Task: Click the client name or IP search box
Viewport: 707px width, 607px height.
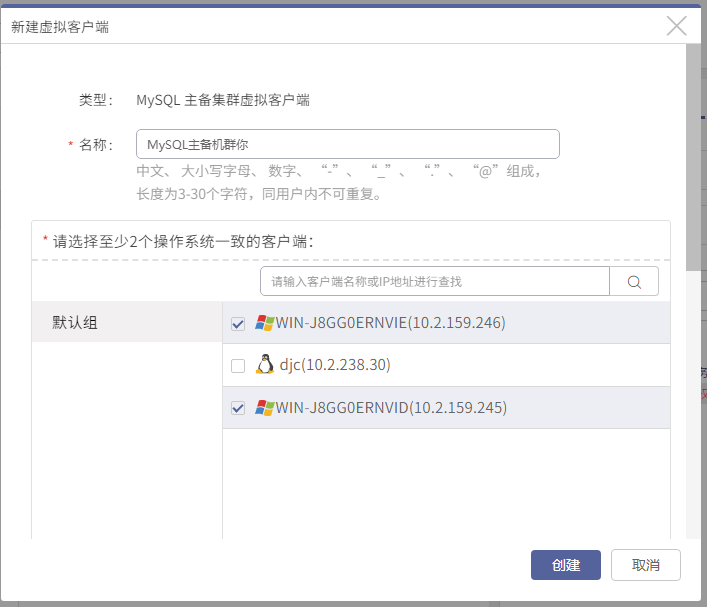Action: (435, 281)
